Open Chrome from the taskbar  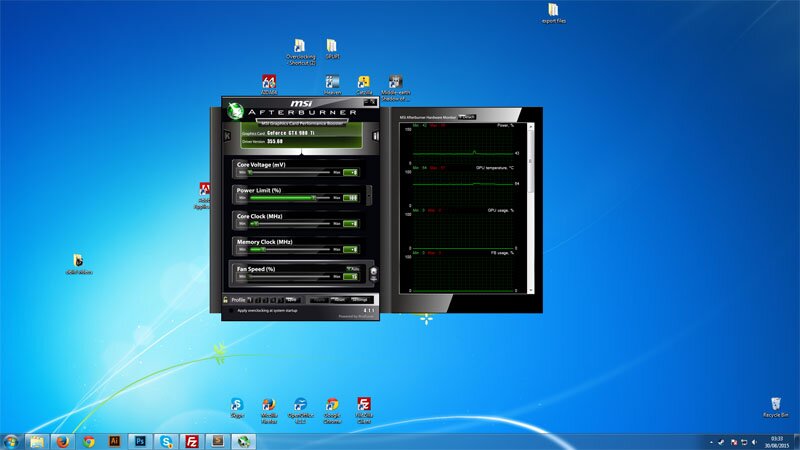(x=89, y=441)
